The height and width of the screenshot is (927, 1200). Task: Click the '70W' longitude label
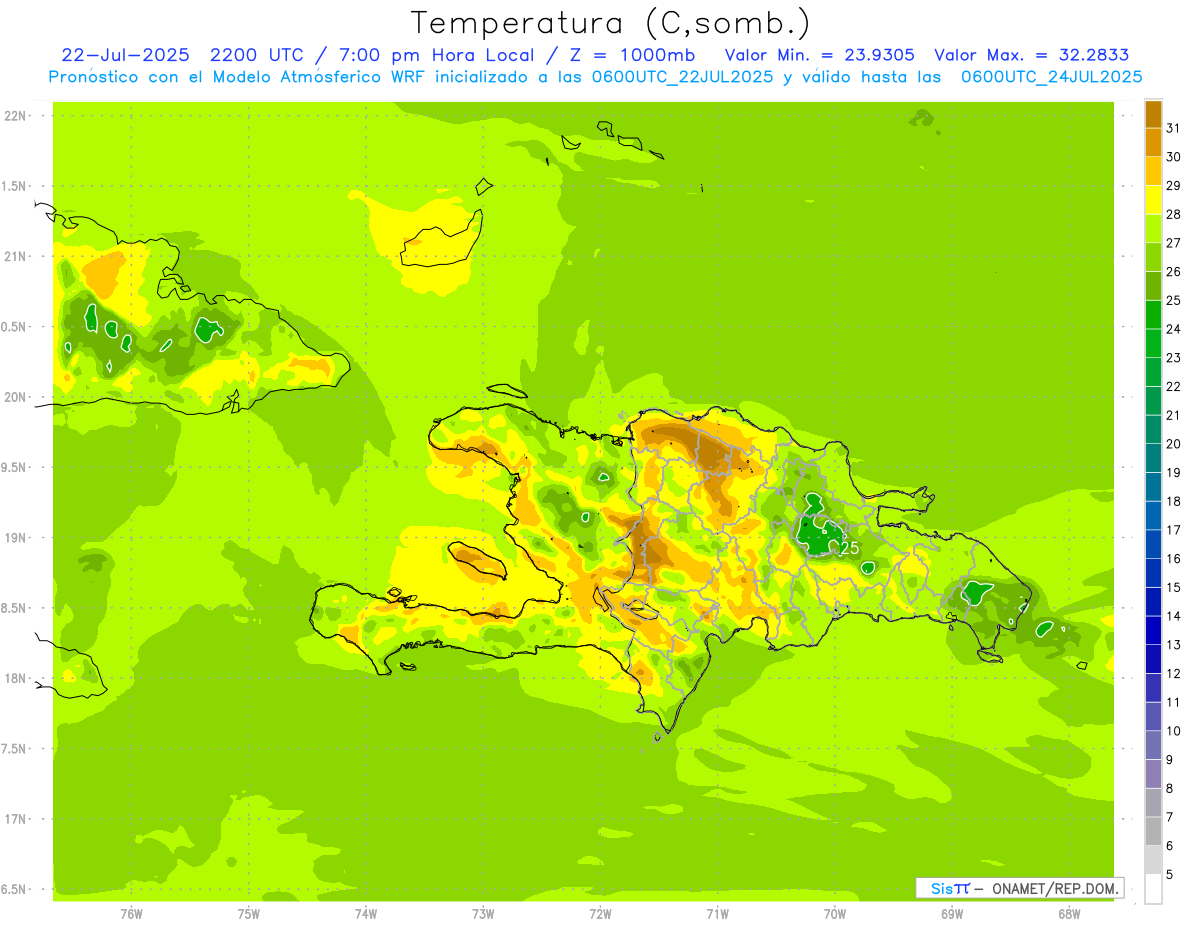835,913
